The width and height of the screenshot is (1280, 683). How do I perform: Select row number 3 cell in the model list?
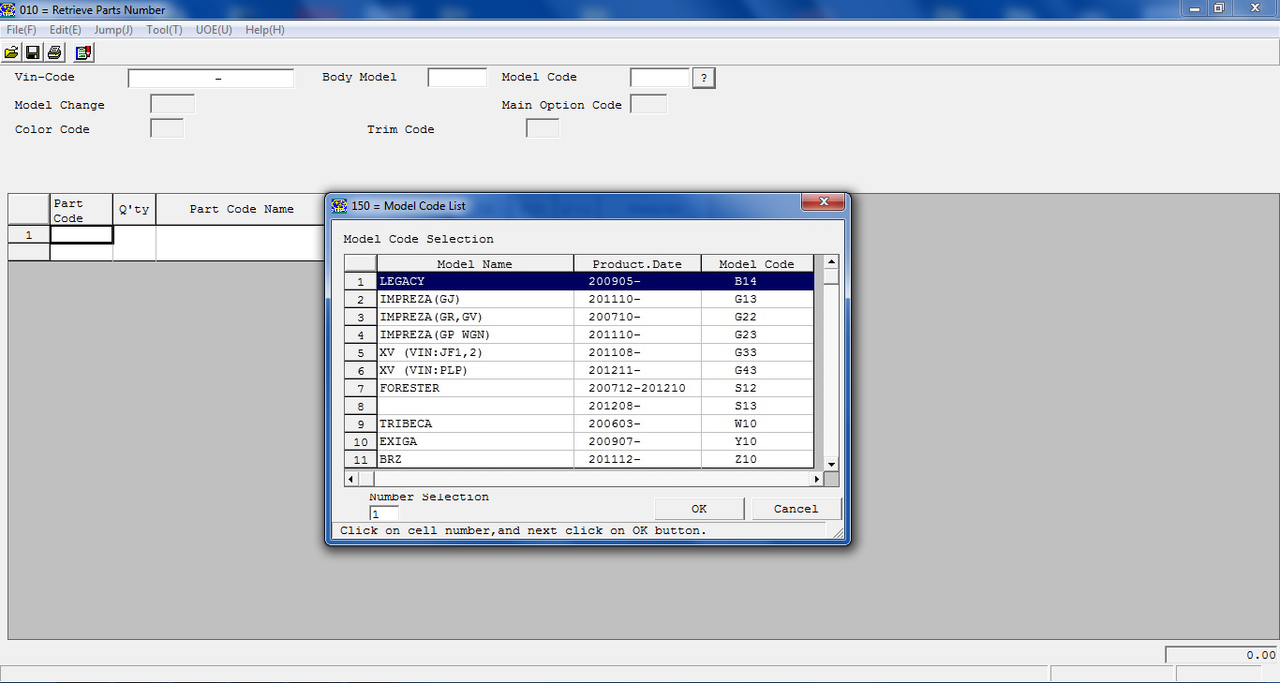click(x=361, y=317)
